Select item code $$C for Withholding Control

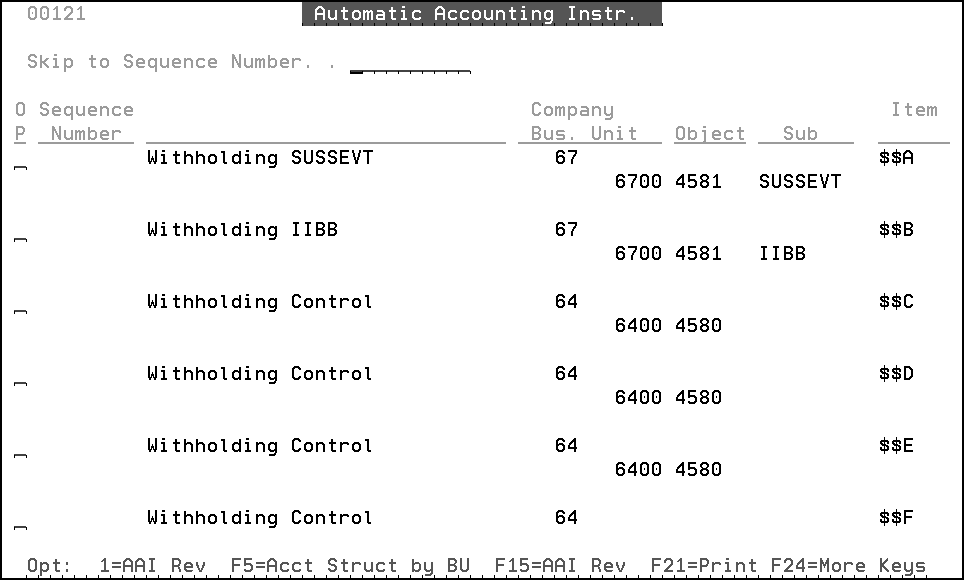pyautogui.click(x=897, y=301)
